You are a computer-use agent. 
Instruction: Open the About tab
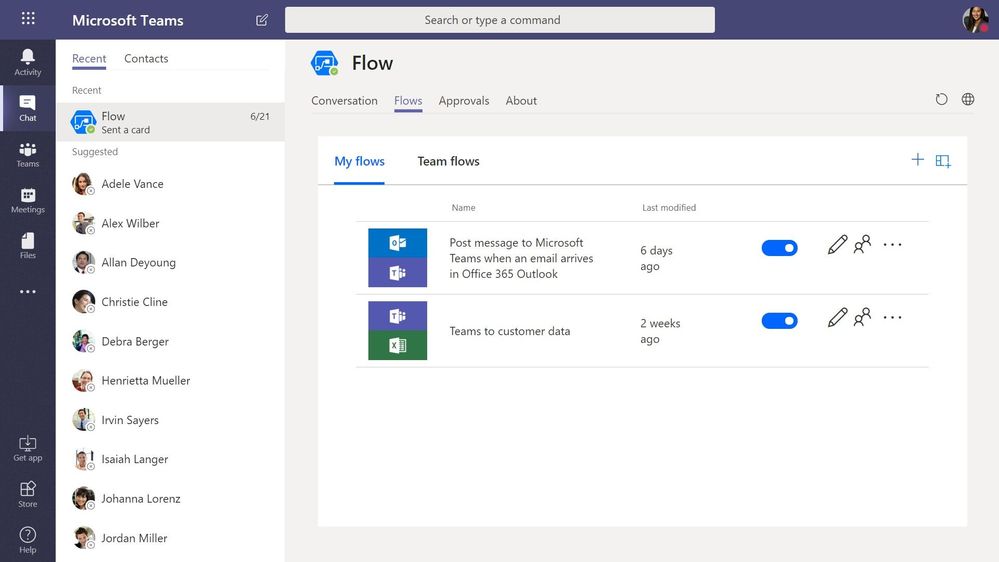pos(521,101)
